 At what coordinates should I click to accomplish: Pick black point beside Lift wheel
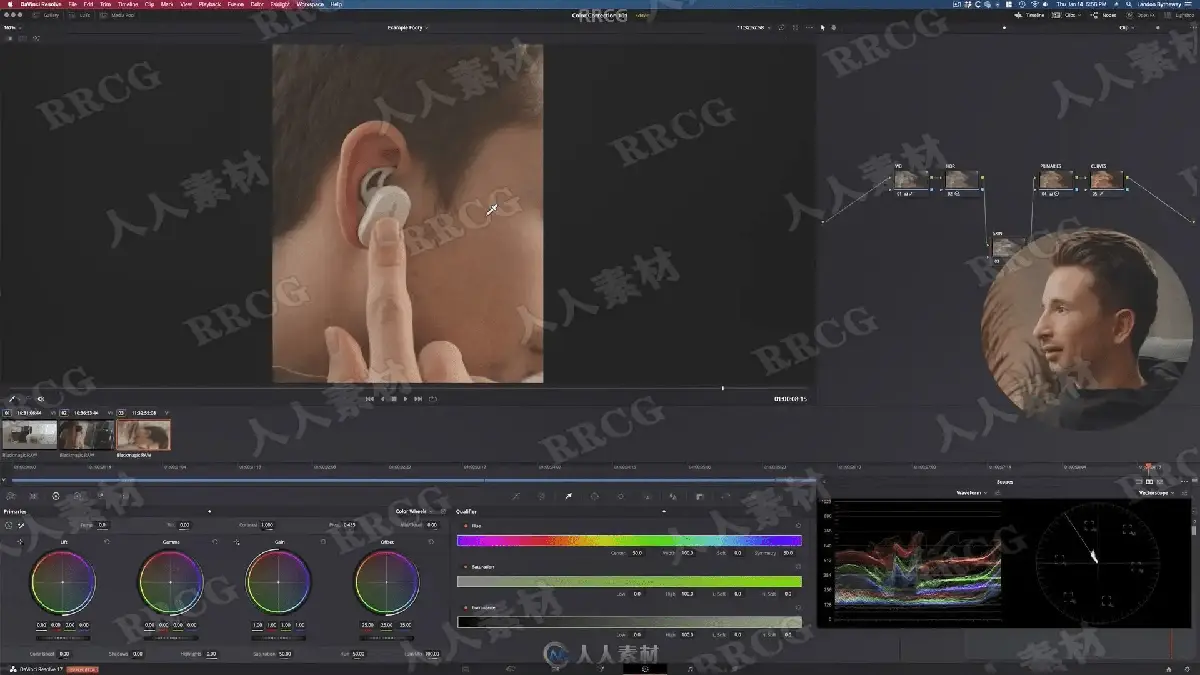point(20,541)
